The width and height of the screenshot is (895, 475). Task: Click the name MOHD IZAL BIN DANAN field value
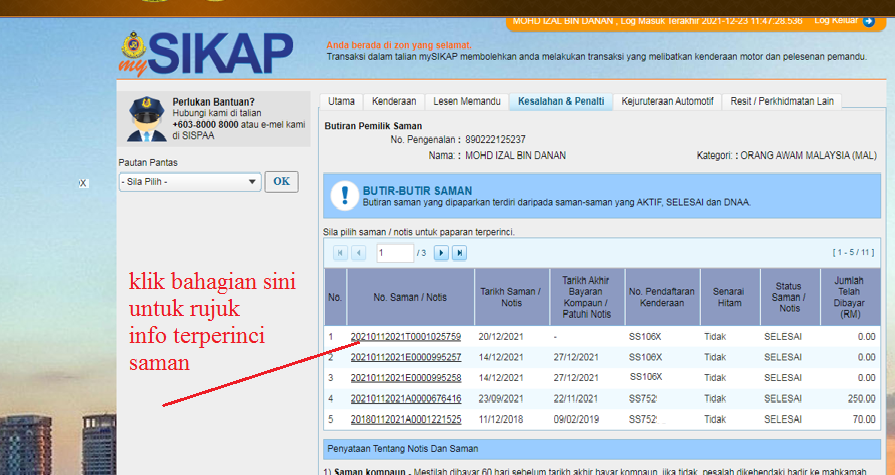(x=515, y=155)
